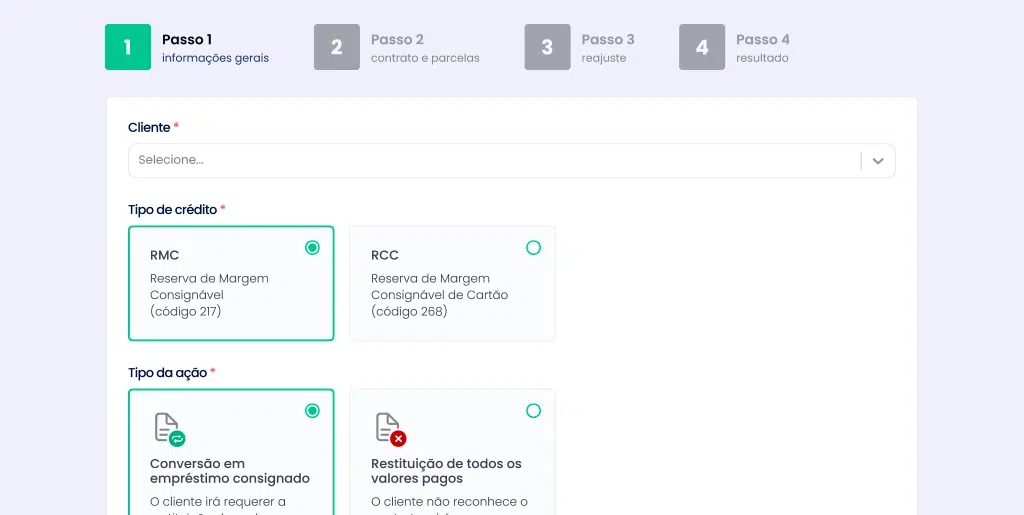
Task: Go to Passo 3 reajuste tab
Action: click(x=607, y=48)
